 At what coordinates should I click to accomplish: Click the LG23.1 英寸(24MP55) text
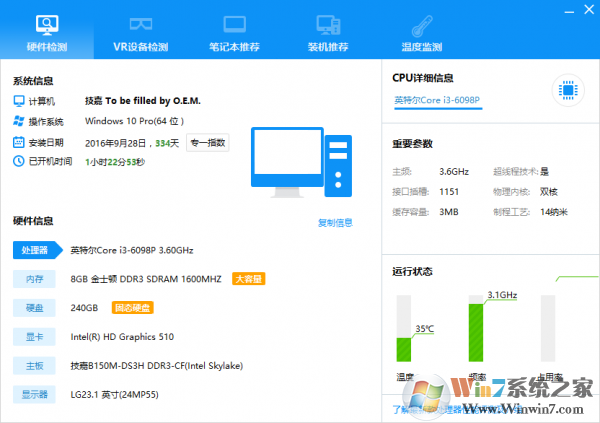[114, 395]
